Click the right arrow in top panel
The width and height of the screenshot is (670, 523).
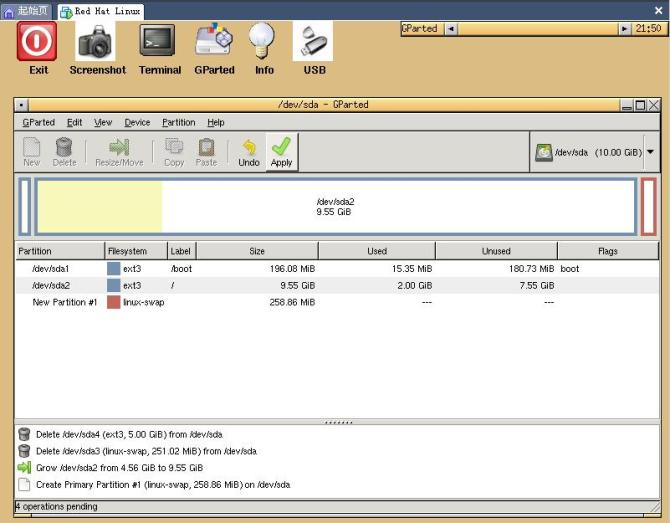(624, 29)
